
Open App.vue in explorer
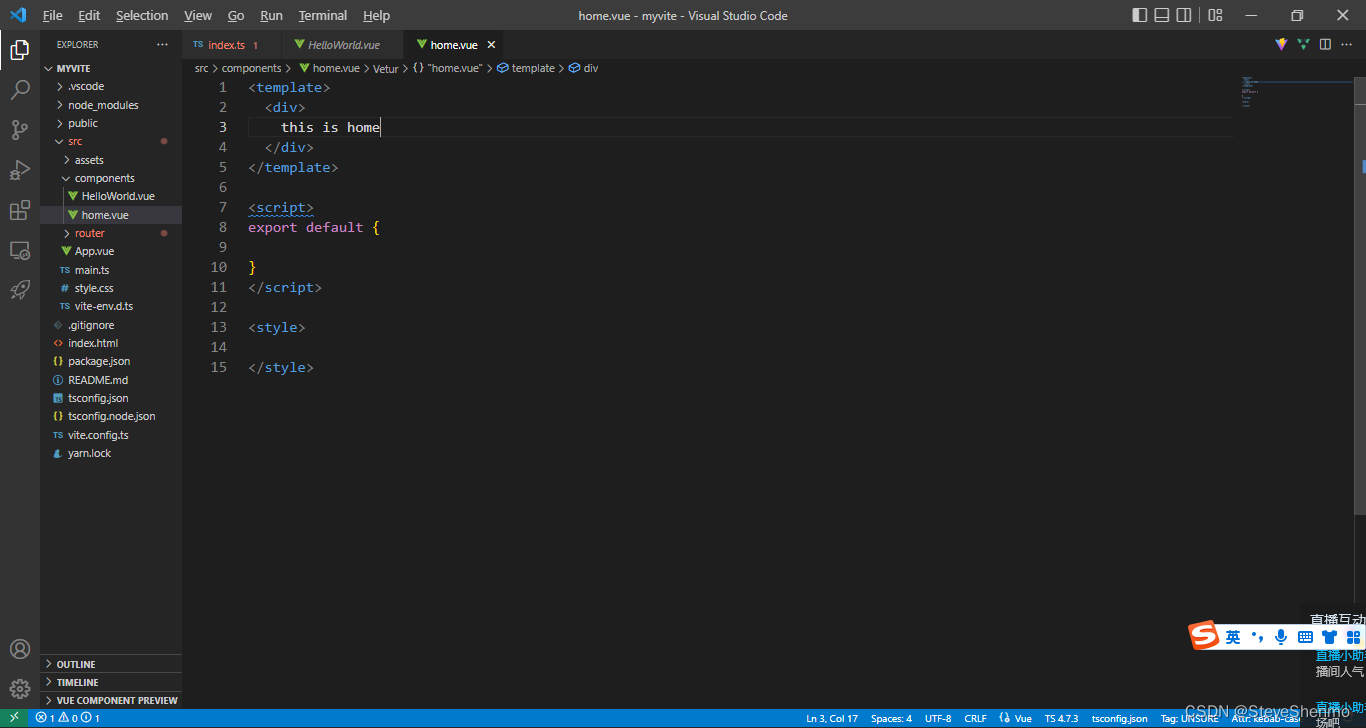pos(111,251)
